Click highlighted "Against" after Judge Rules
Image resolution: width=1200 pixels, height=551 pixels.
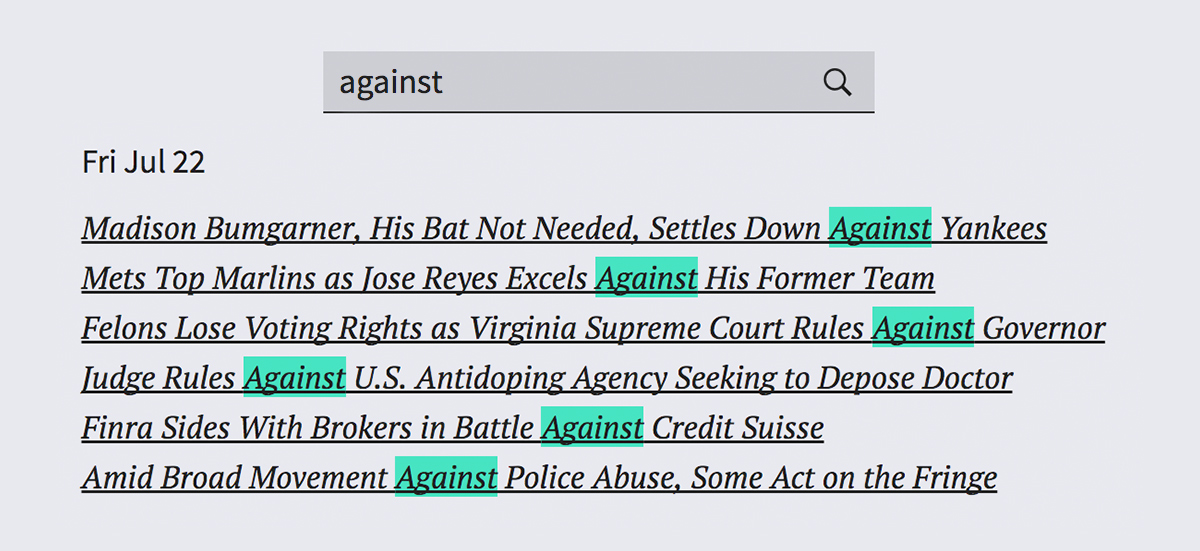tap(295, 378)
